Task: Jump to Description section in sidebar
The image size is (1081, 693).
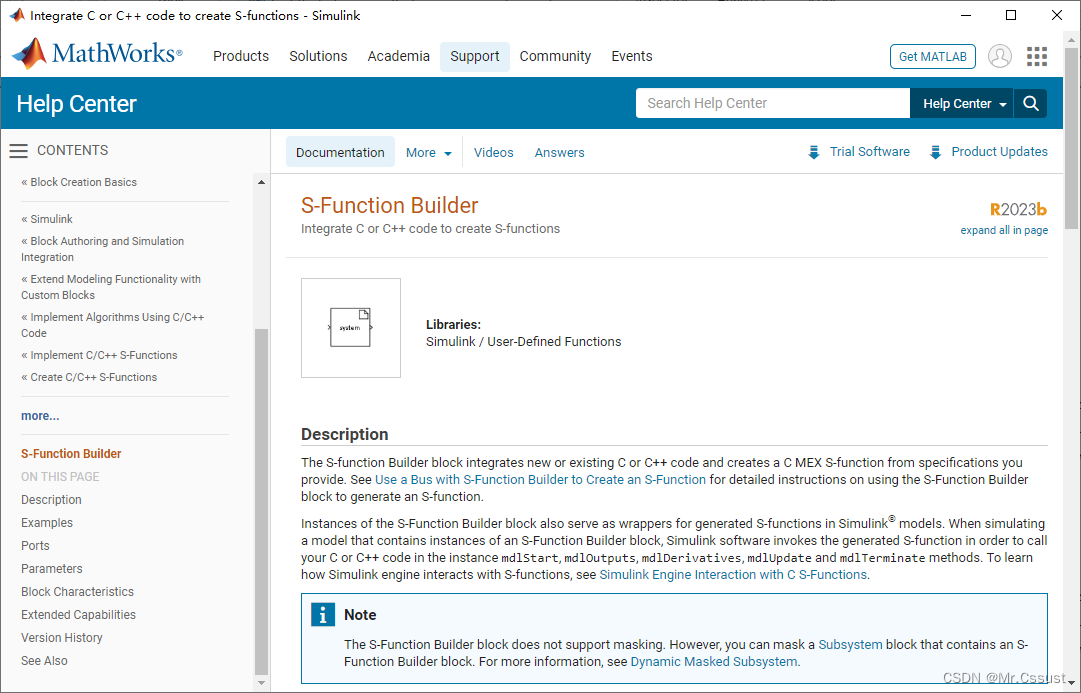Action: (x=51, y=500)
